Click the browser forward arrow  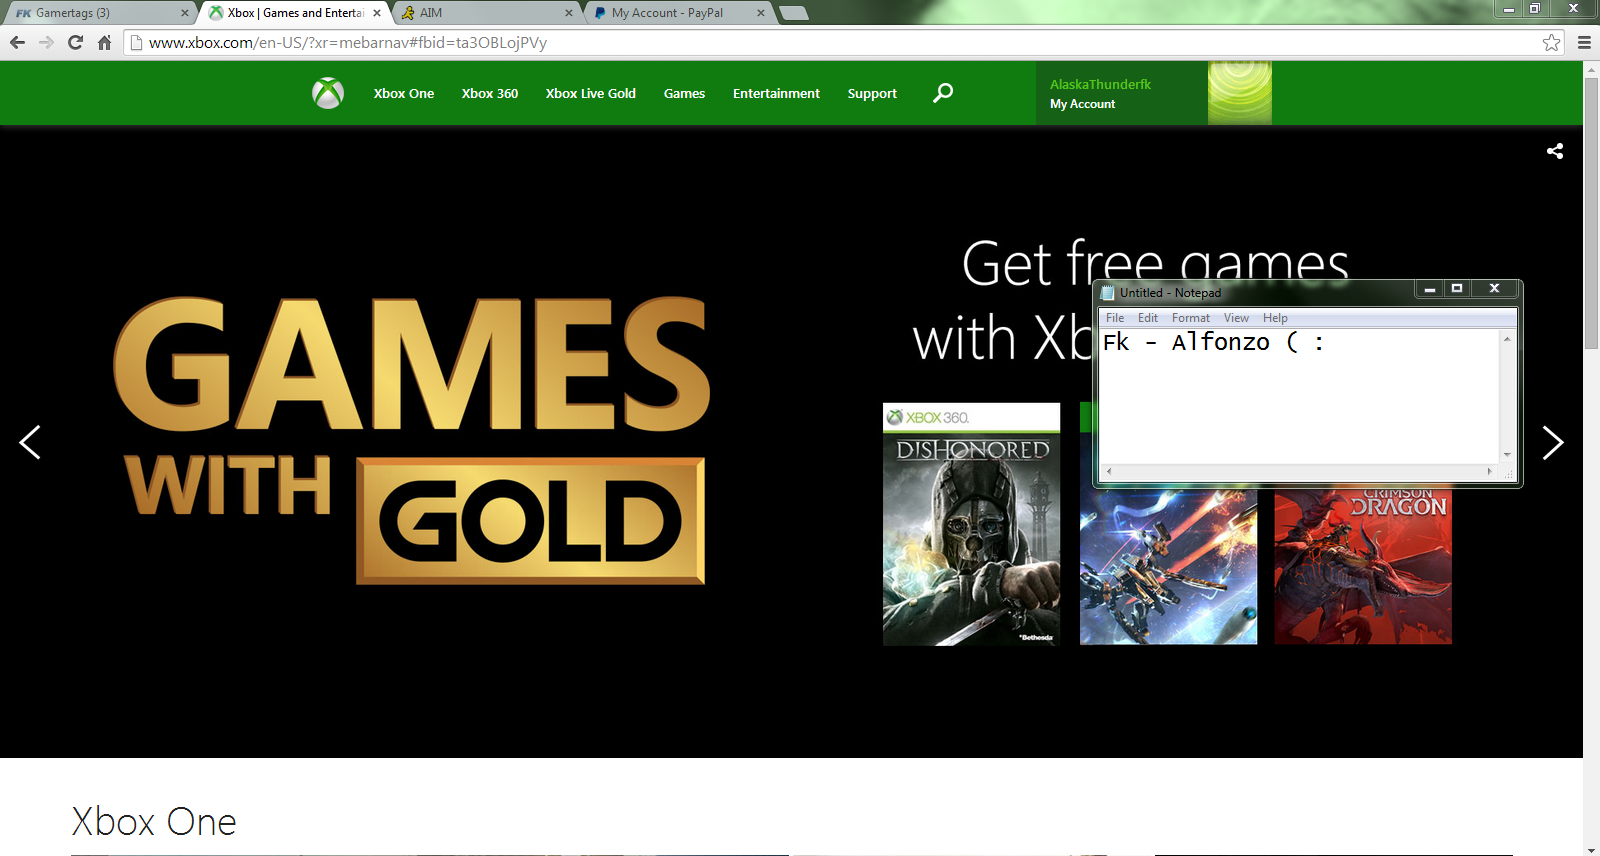pos(46,42)
